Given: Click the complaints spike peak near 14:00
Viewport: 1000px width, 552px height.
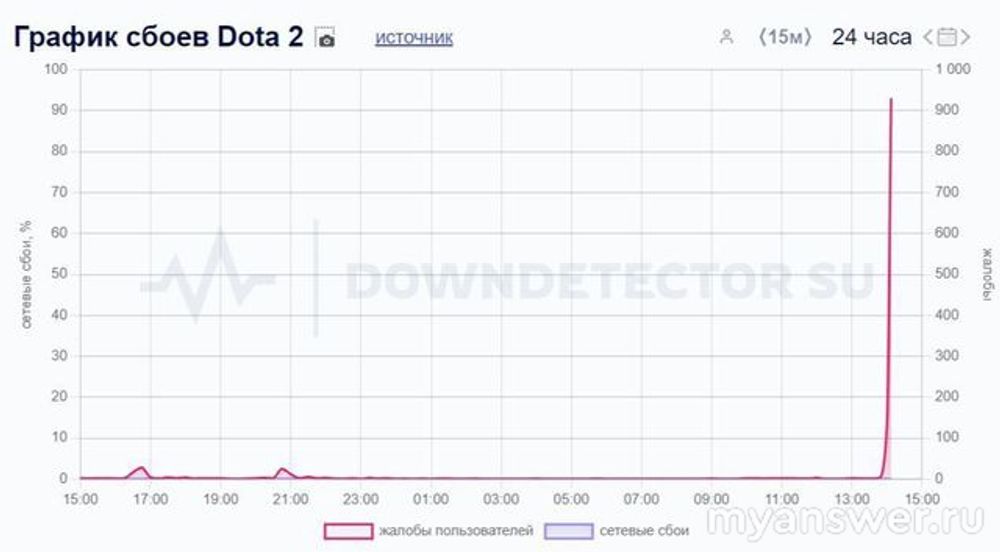Looking at the screenshot, I should point(890,100).
